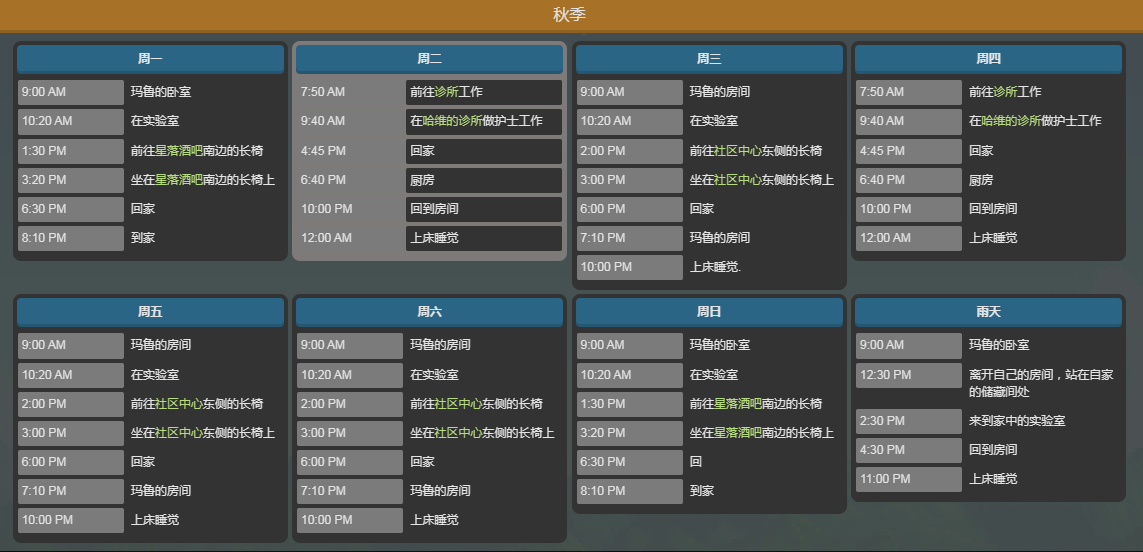This screenshot has width=1143, height=552.
Task: Click 10:00 PM time cell under 周六
Action: pos(350,521)
